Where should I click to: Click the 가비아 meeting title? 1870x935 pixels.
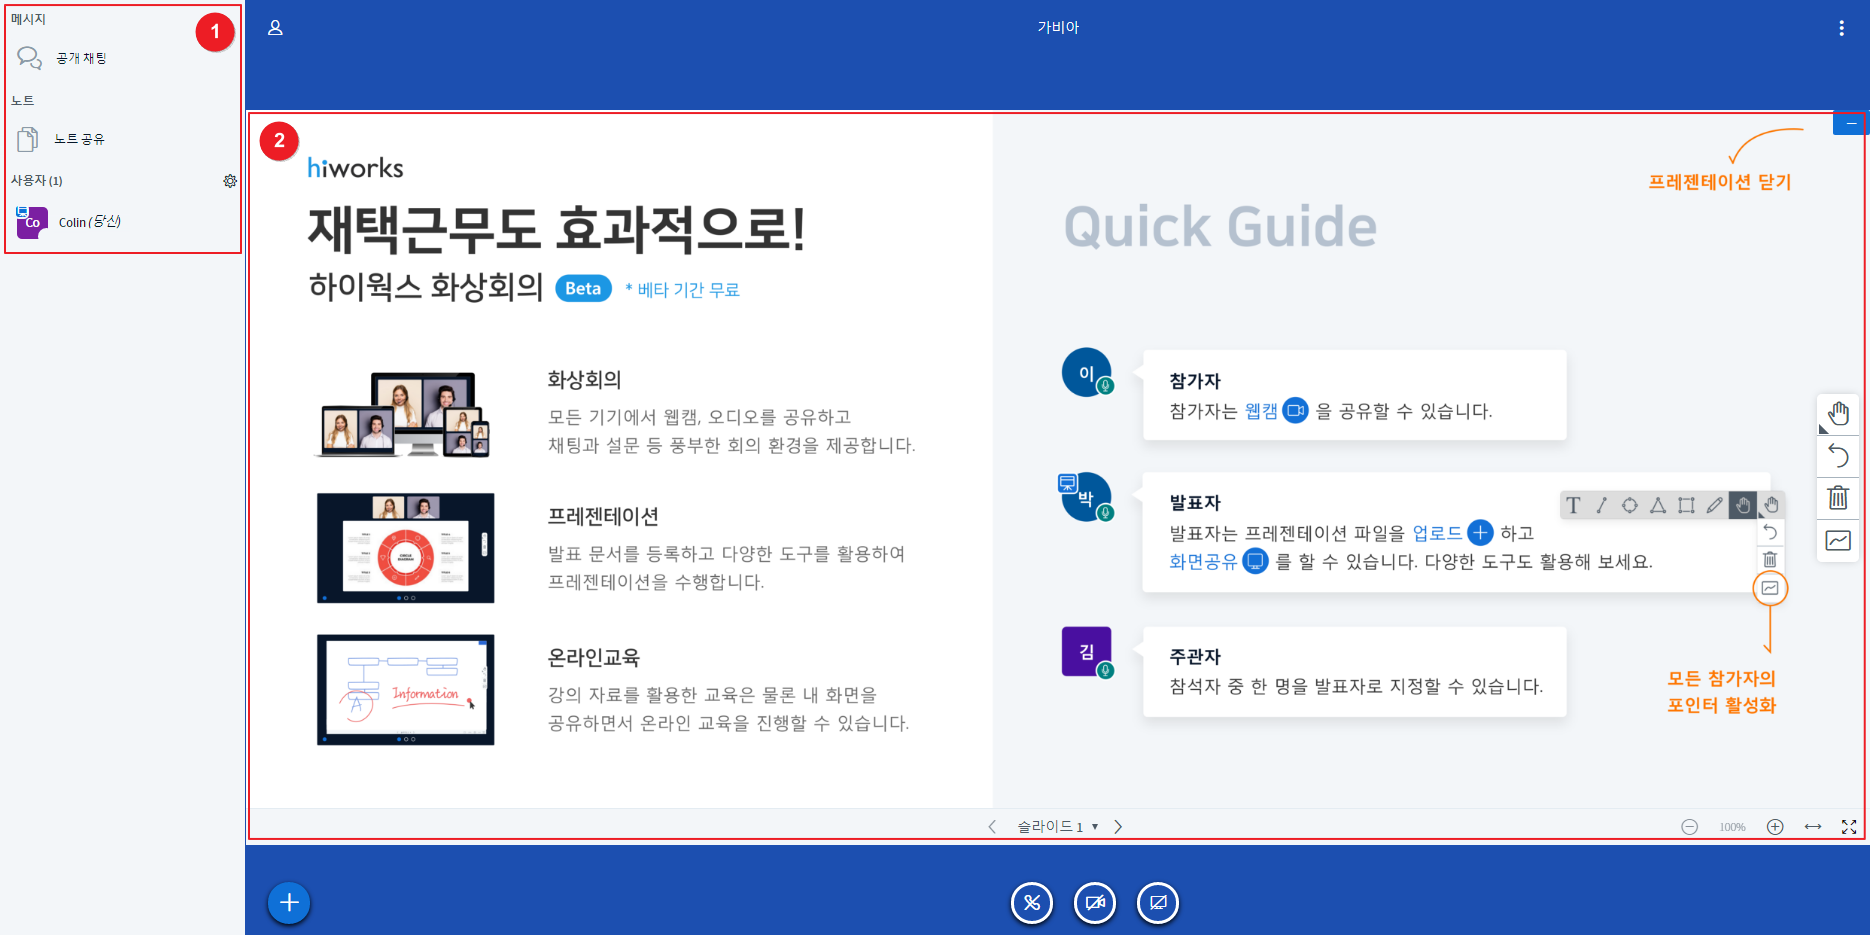[1058, 28]
